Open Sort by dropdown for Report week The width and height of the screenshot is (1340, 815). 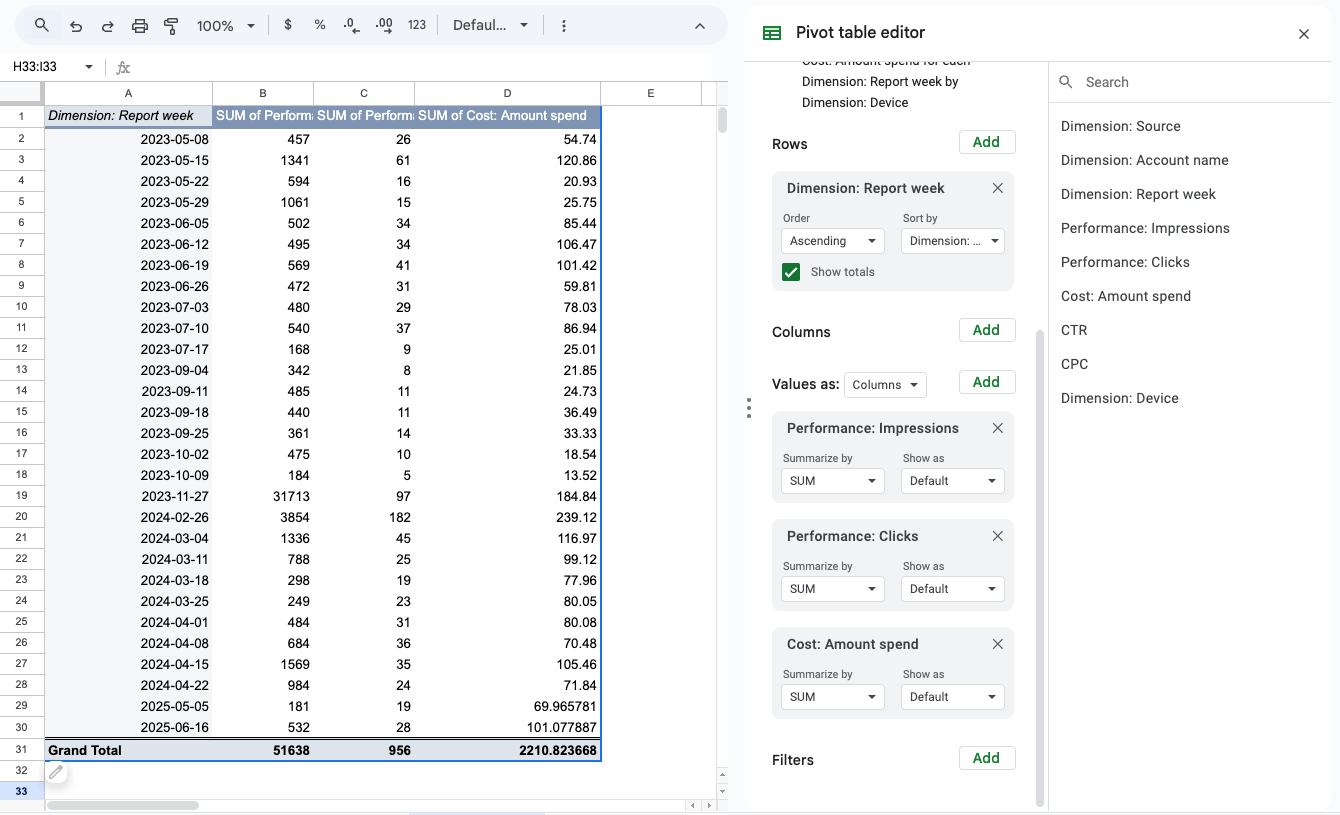(x=952, y=240)
